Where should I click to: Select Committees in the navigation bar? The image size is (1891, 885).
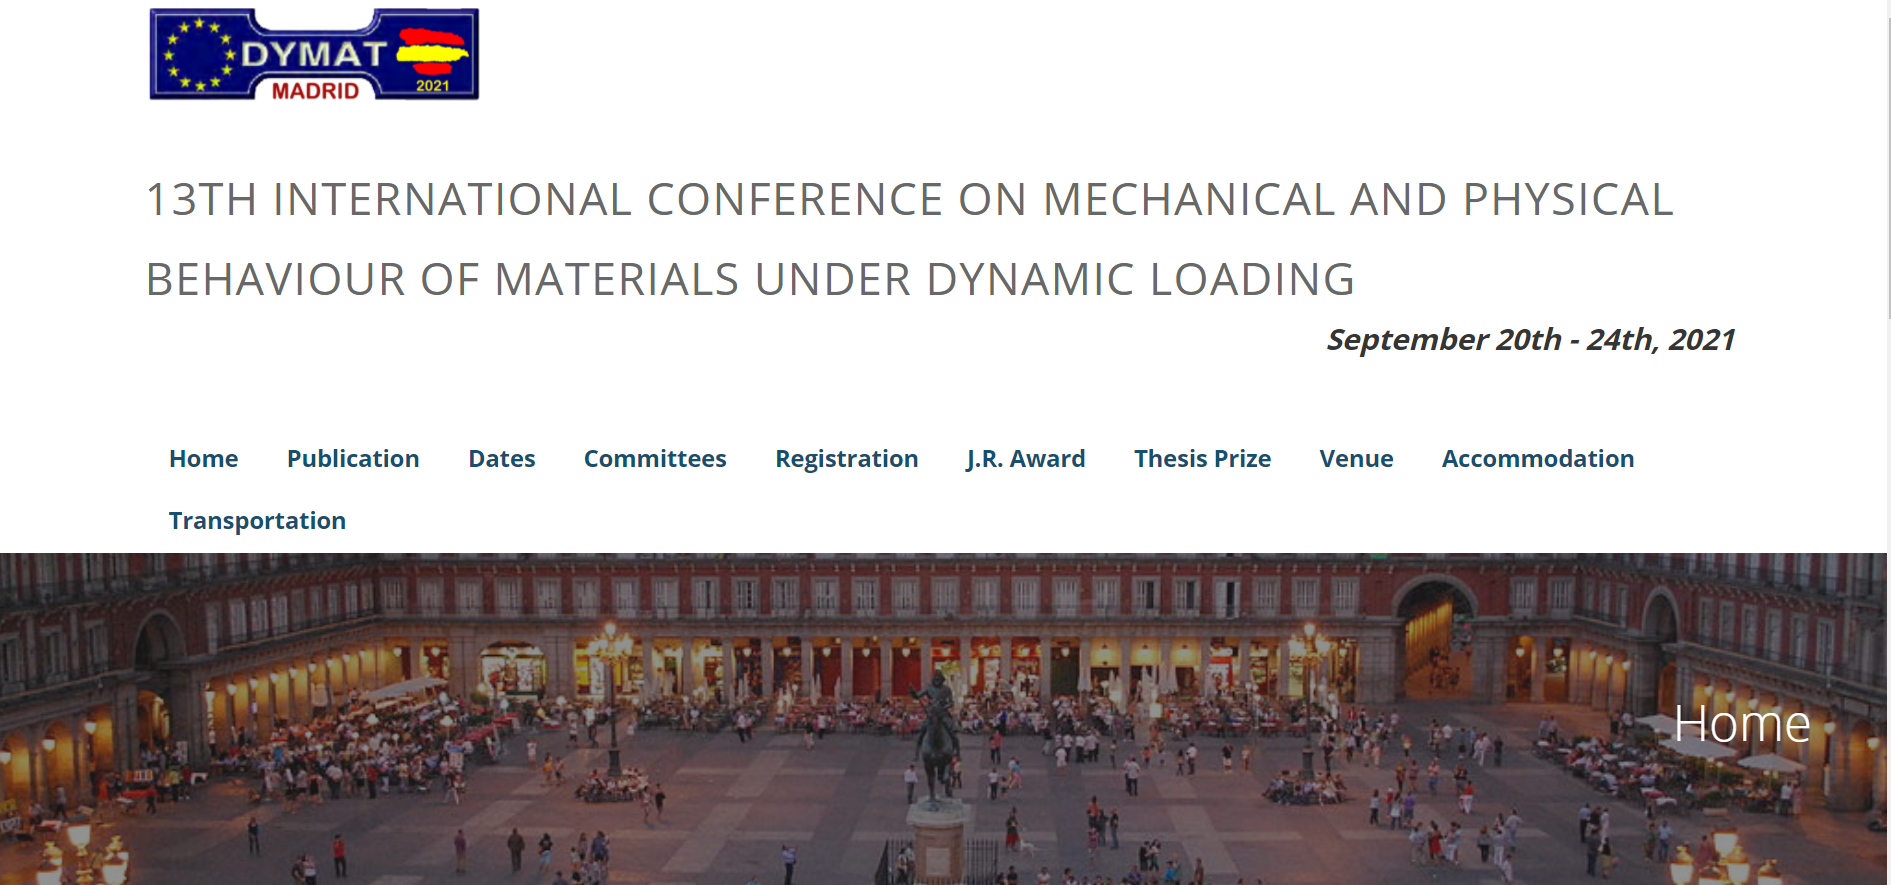click(655, 459)
